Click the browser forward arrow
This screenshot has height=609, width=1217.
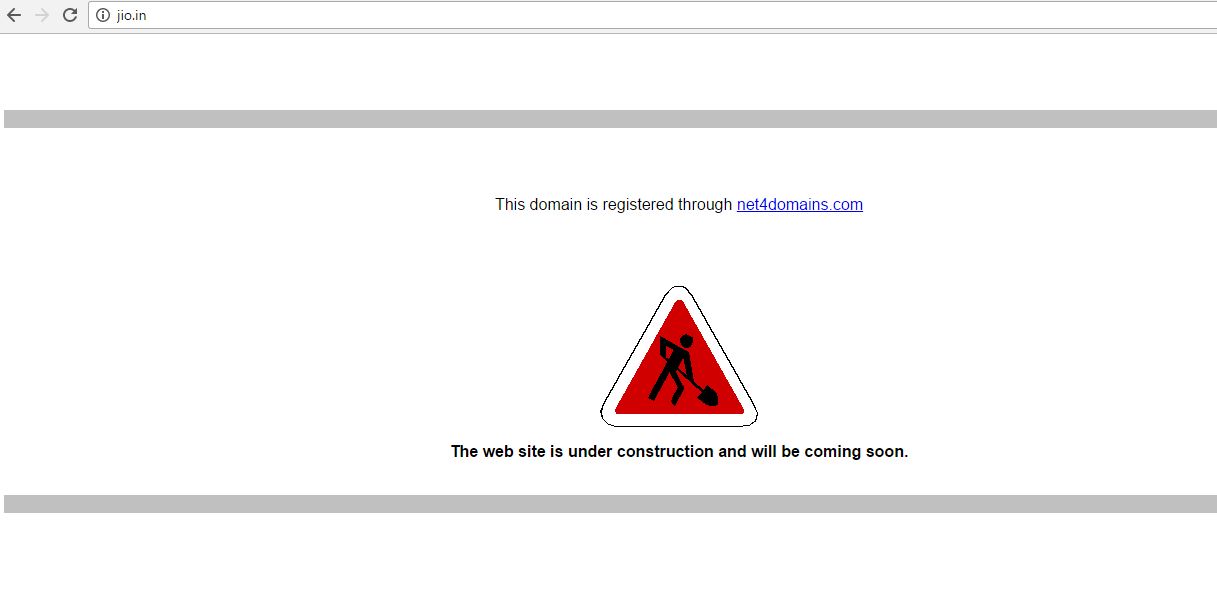(42, 15)
